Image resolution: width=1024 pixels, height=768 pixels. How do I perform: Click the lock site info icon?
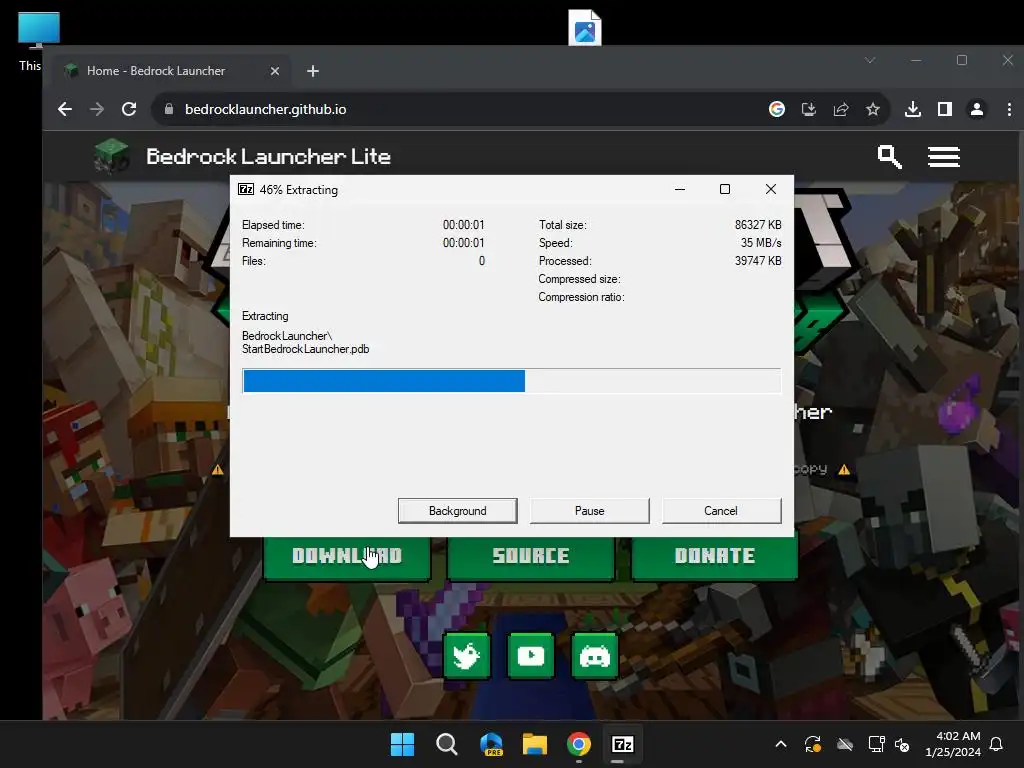[x=168, y=109]
